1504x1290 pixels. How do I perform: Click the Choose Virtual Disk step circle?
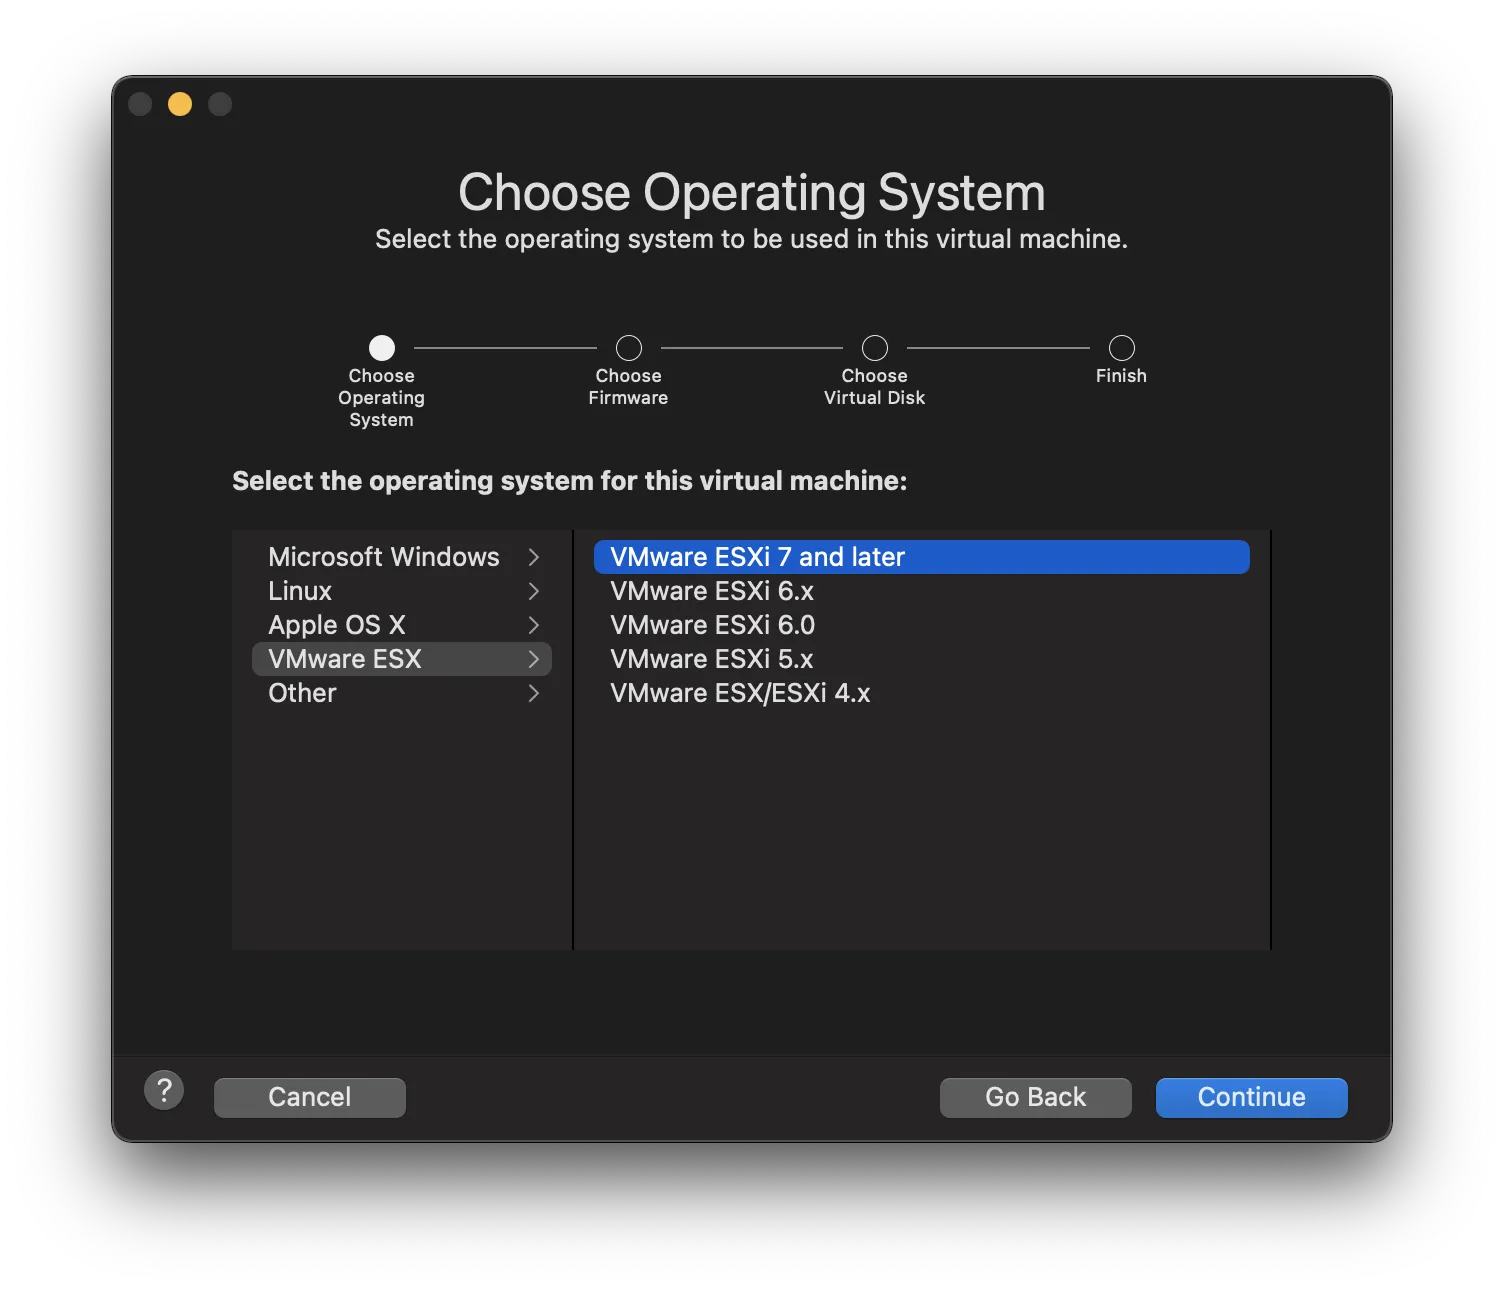(874, 348)
